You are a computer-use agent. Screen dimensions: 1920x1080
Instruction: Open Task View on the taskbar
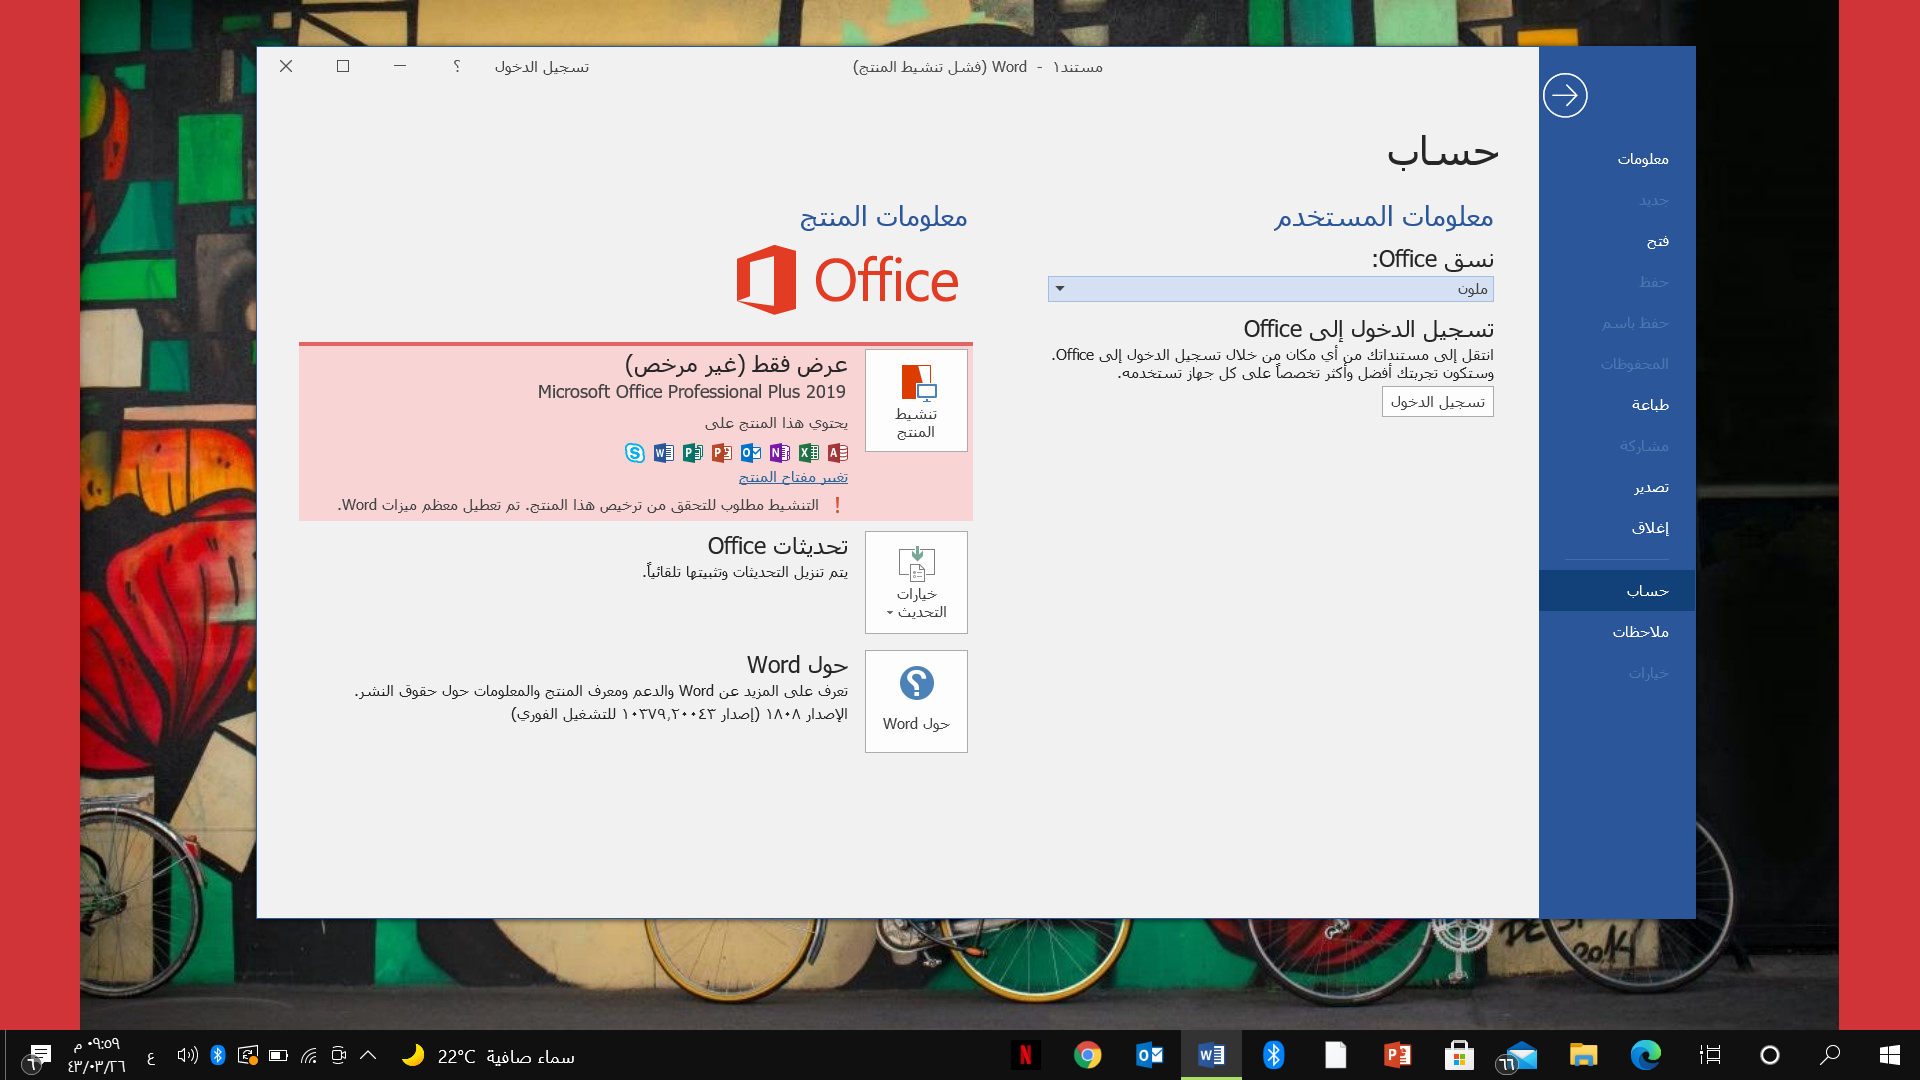coord(1710,1055)
